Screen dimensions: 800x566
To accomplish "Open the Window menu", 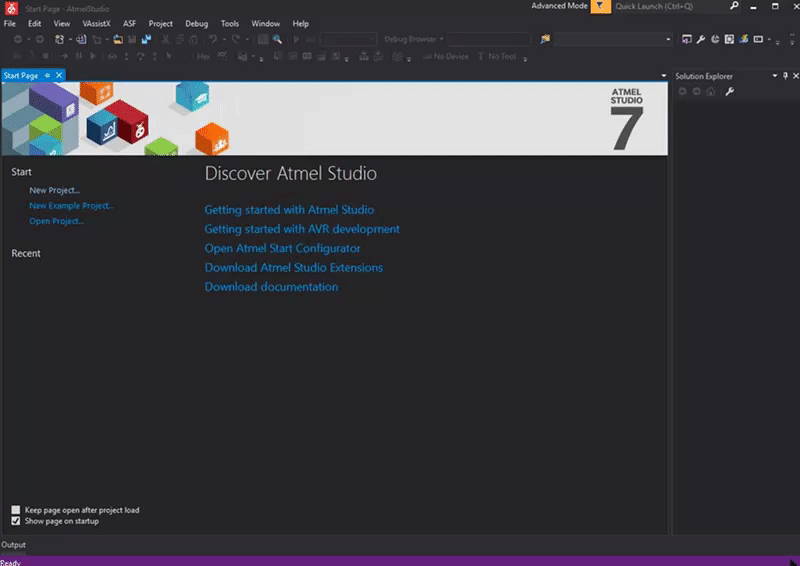I will tap(265, 23).
